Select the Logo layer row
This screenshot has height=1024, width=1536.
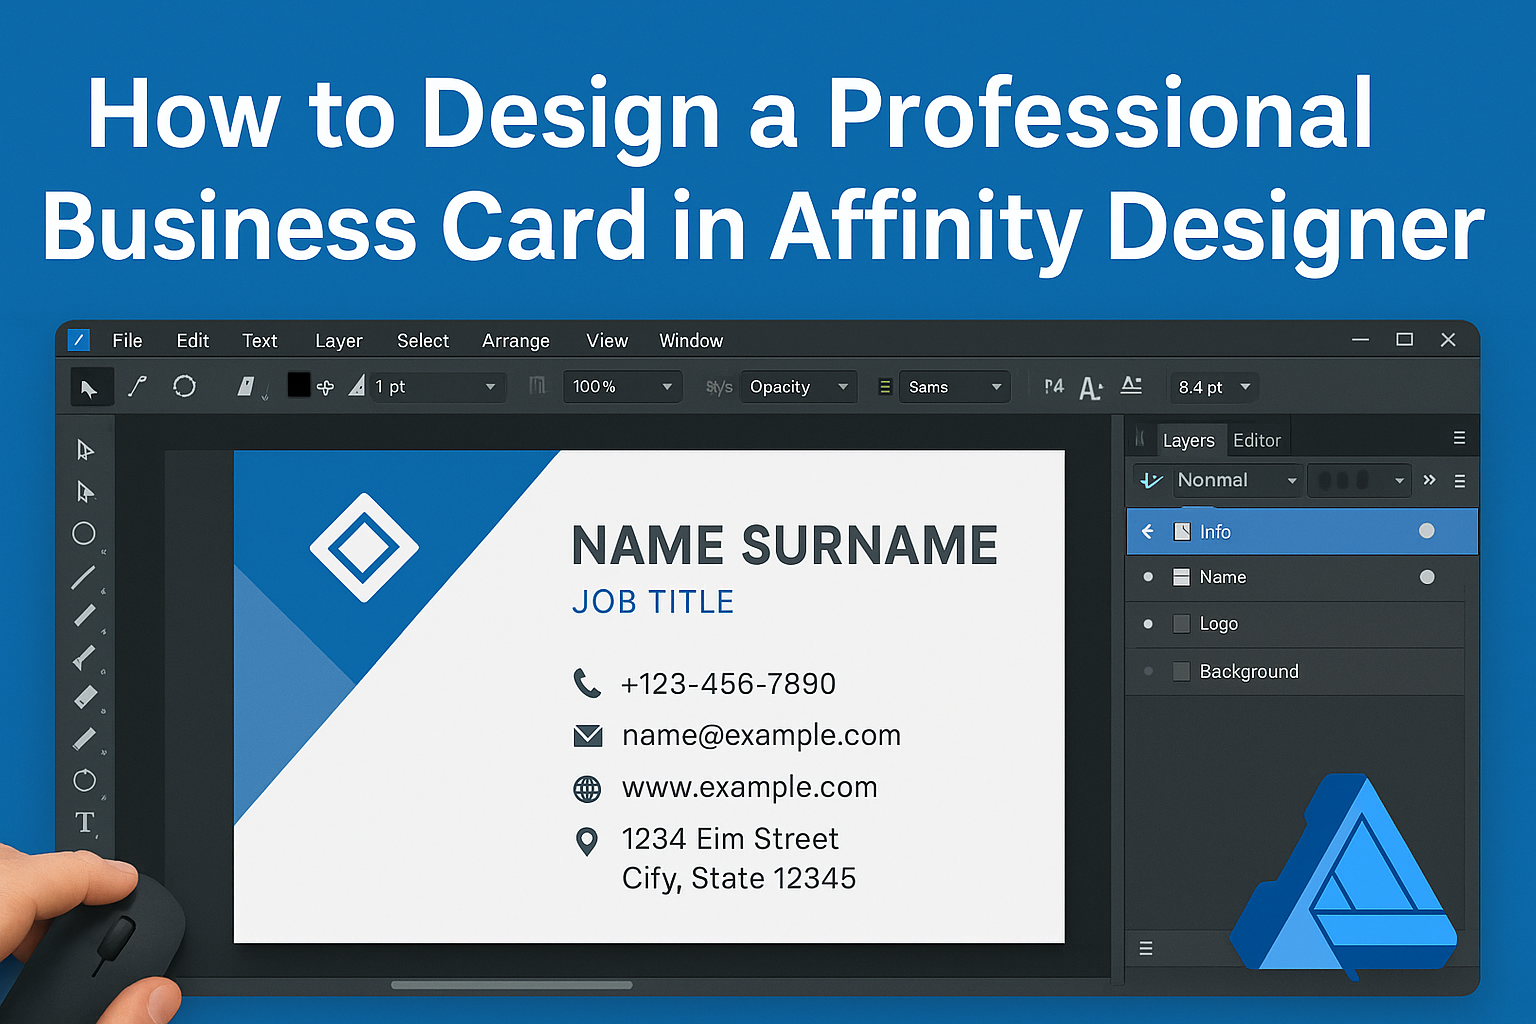(x=1295, y=624)
